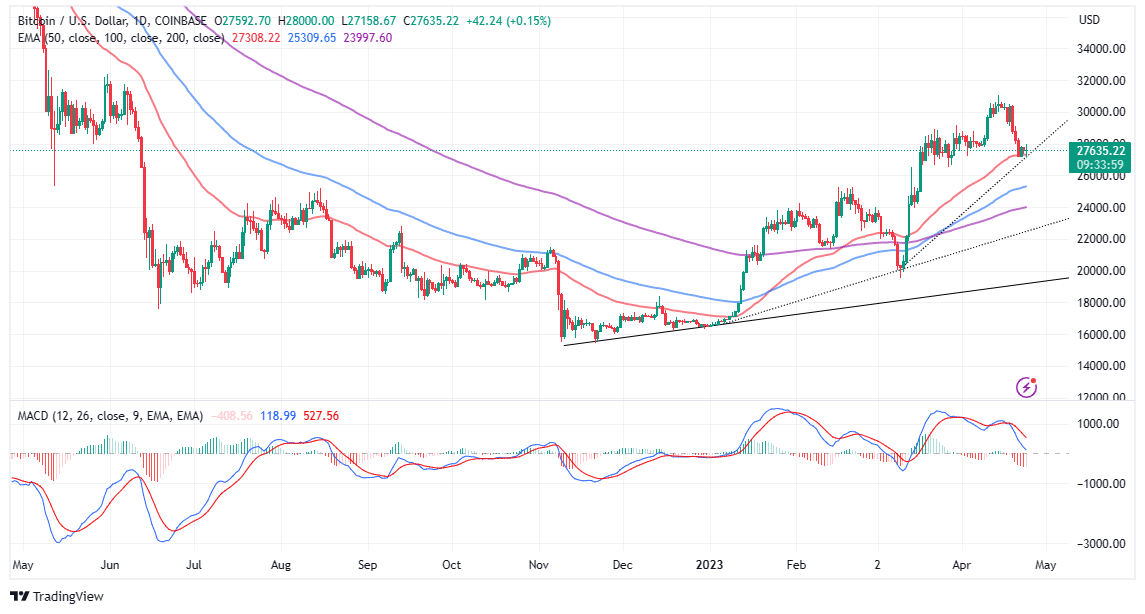Click the 30000.00 price axis label

point(1100,112)
